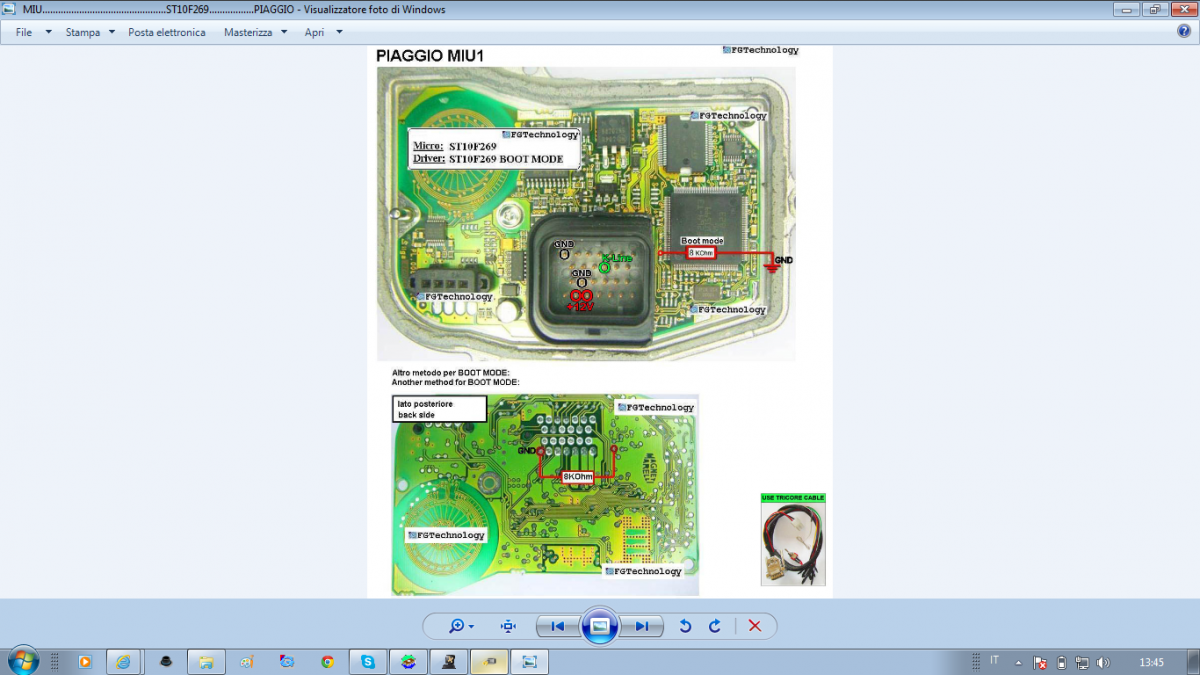Minimize the photo viewer window
The height and width of the screenshot is (675, 1200).
click(x=1127, y=9)
